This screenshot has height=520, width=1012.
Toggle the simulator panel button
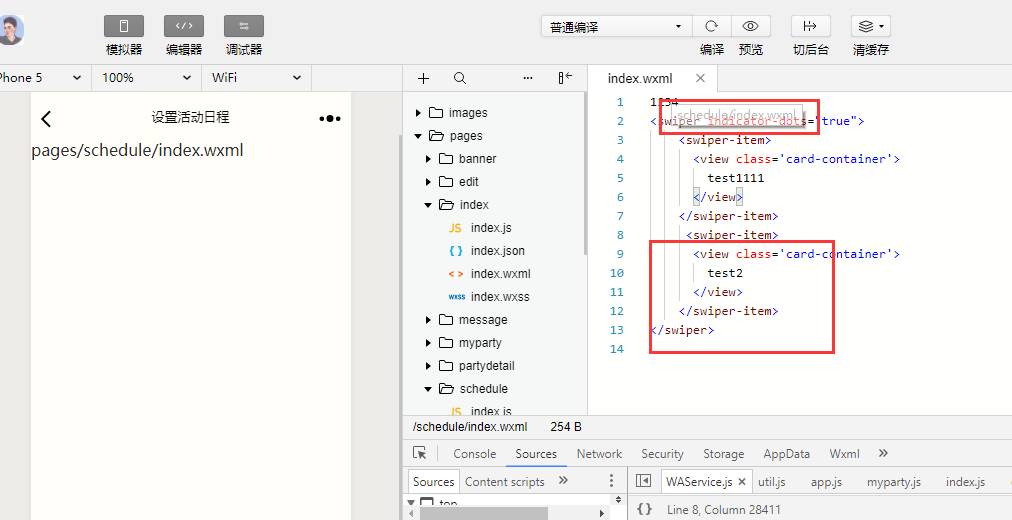point(124,26)
